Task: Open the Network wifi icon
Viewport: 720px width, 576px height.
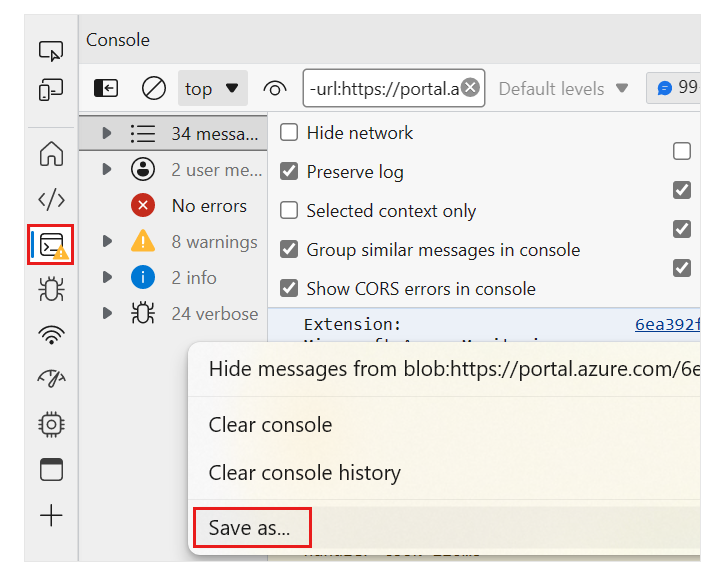Action: tap(51, 335)
